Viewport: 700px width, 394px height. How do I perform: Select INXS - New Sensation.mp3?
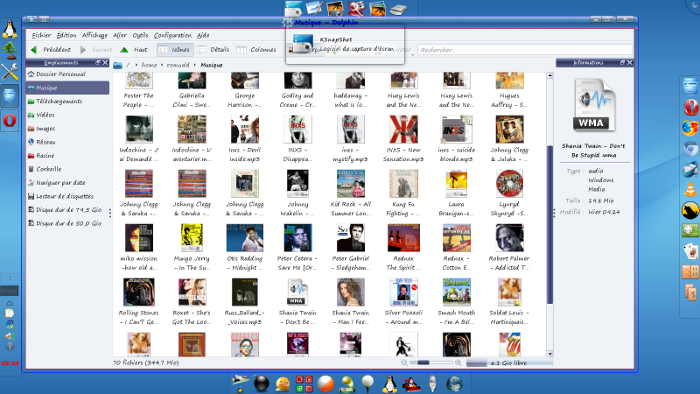point(403,139)
